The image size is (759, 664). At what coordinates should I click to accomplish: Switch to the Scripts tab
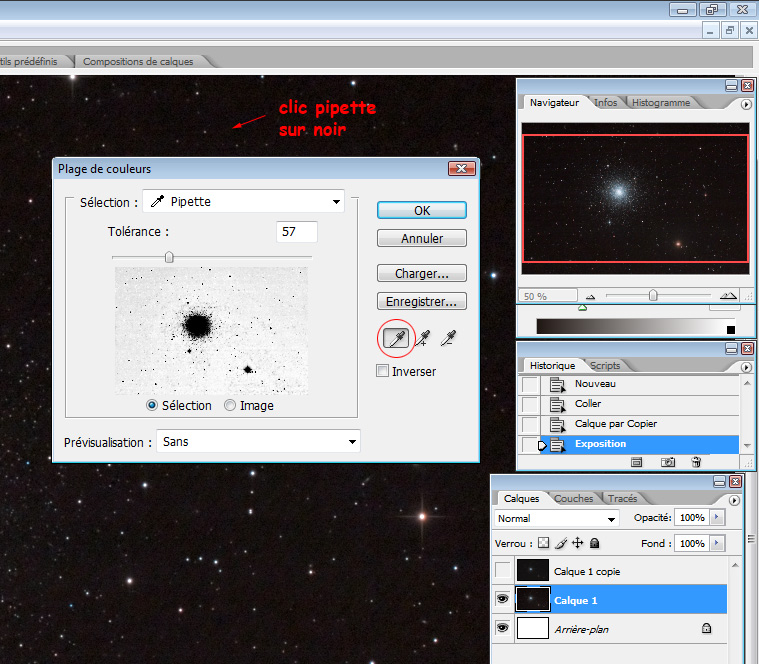coord(605,365)
